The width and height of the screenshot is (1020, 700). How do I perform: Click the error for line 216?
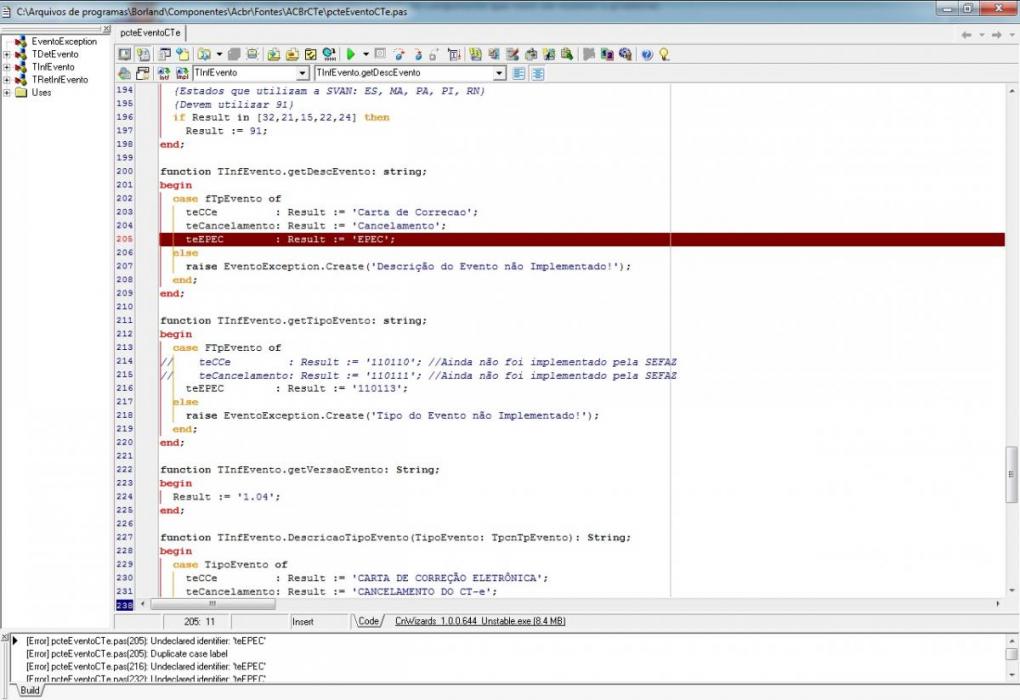146,666
